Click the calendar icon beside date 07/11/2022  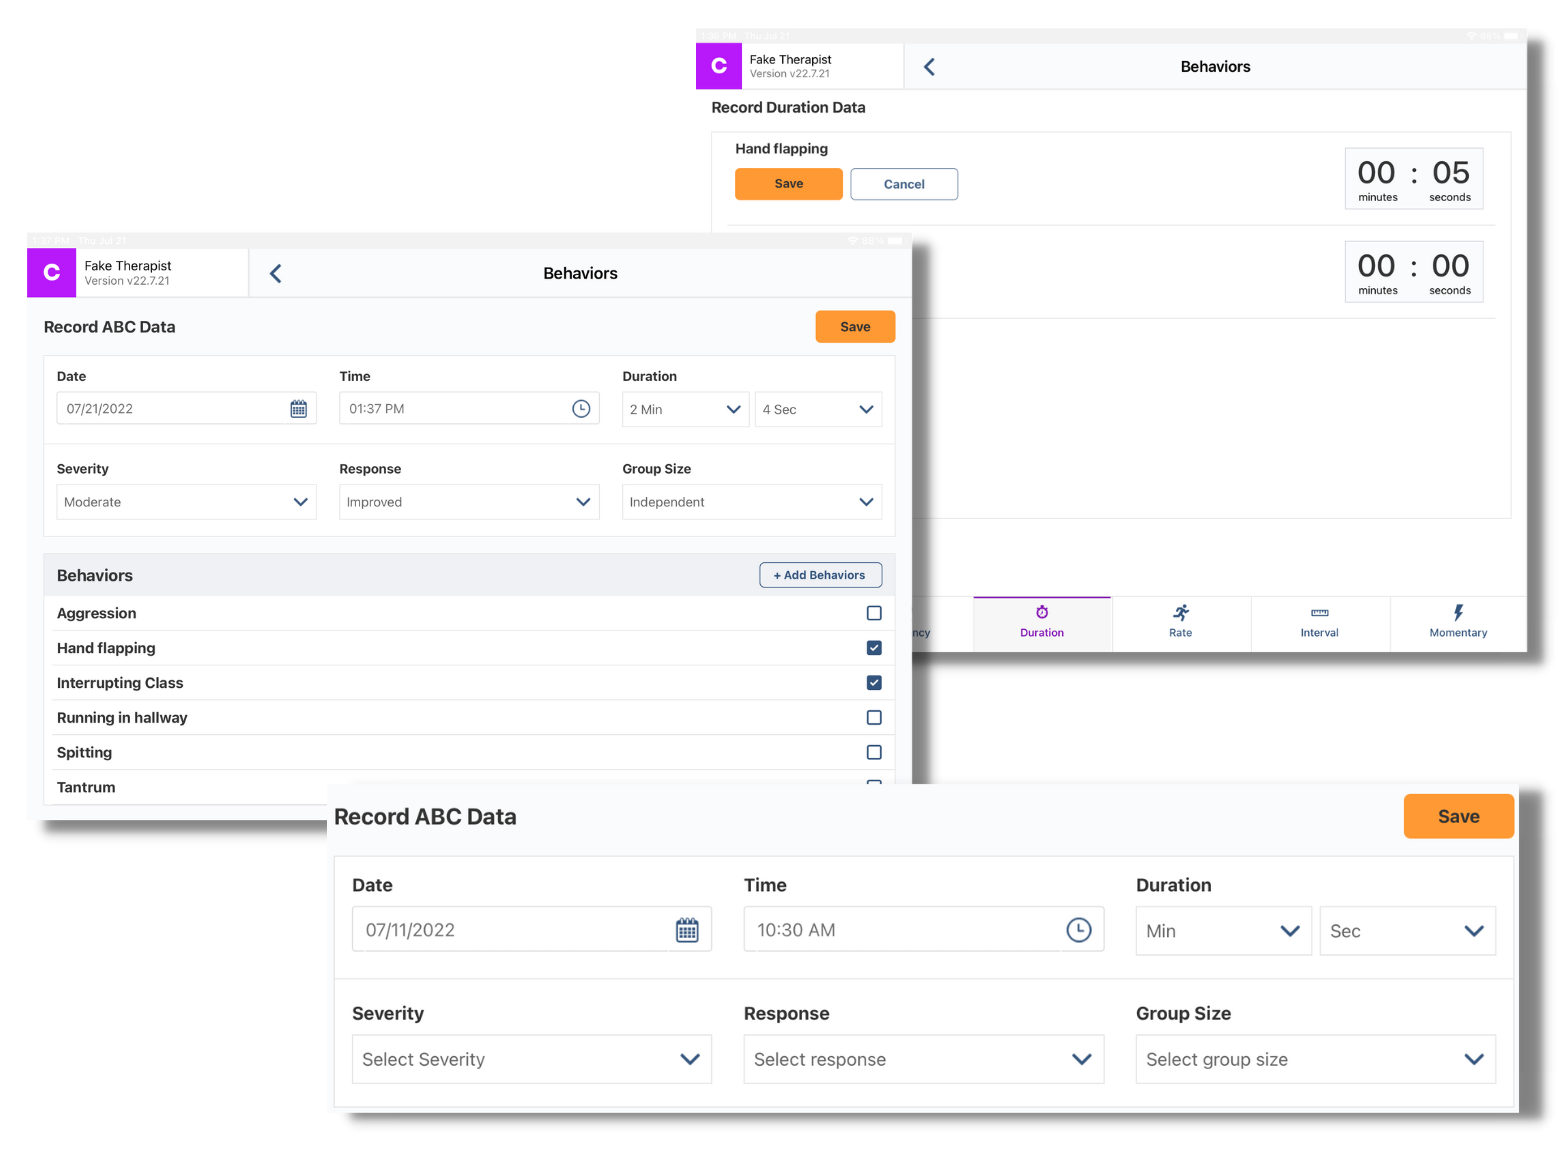pos(687,930)
